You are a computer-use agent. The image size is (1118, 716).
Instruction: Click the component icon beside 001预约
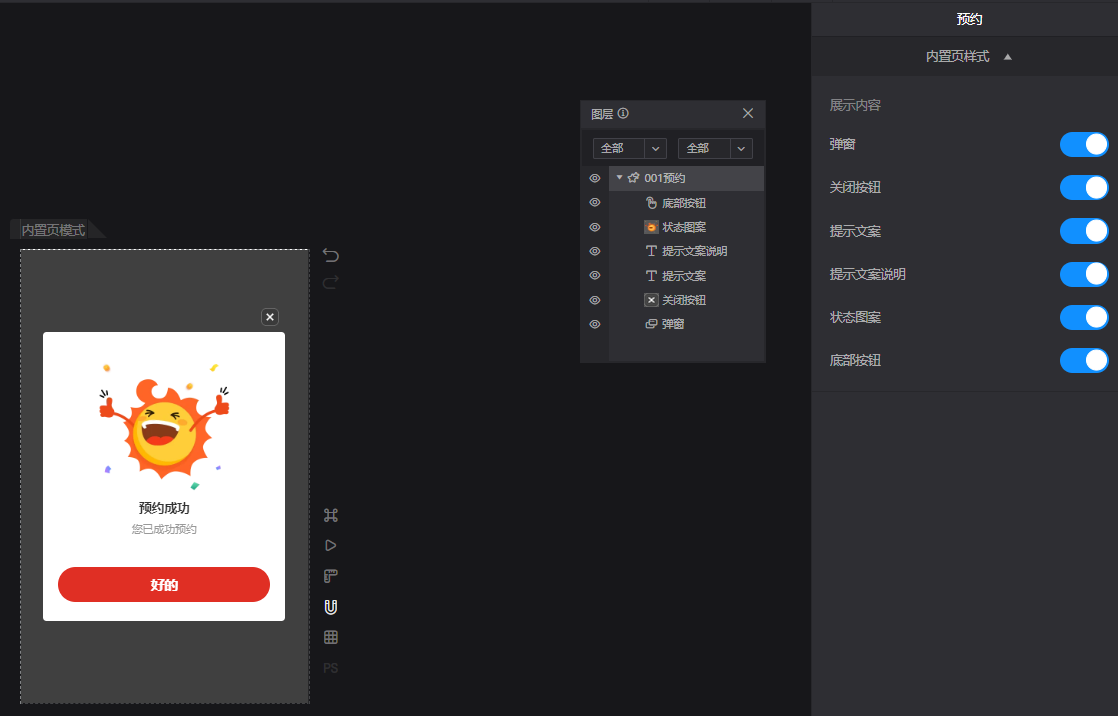(633, 178)
